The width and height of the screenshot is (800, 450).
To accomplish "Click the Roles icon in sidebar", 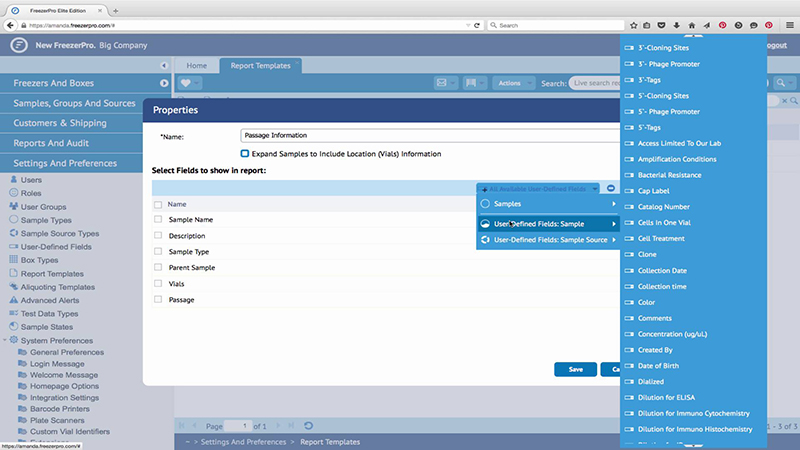I will pos(14,193).
